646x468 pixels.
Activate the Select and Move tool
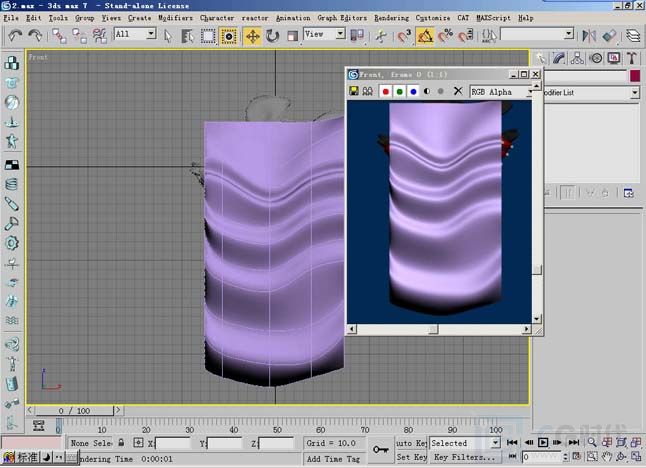tap(252, 36)
